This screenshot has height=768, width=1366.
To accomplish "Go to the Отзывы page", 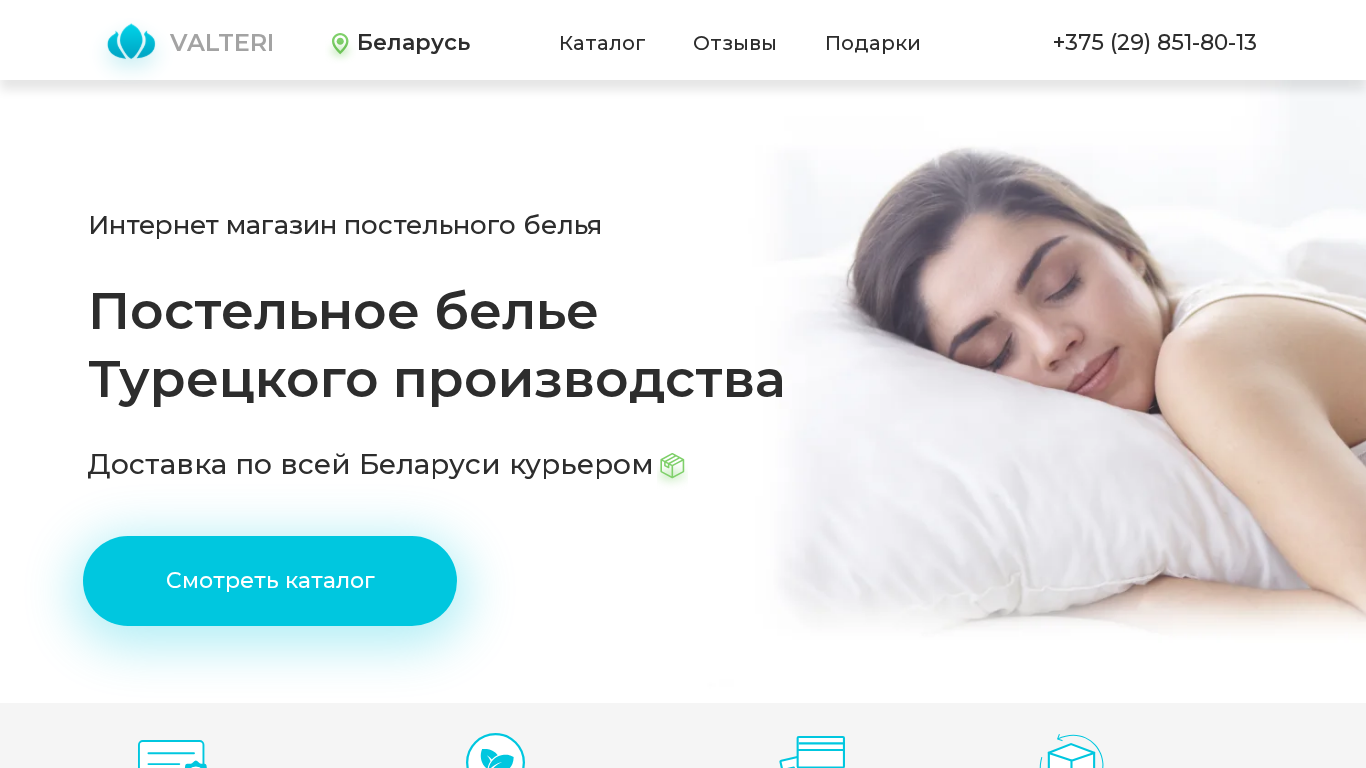I will click(x=734, y=43).
